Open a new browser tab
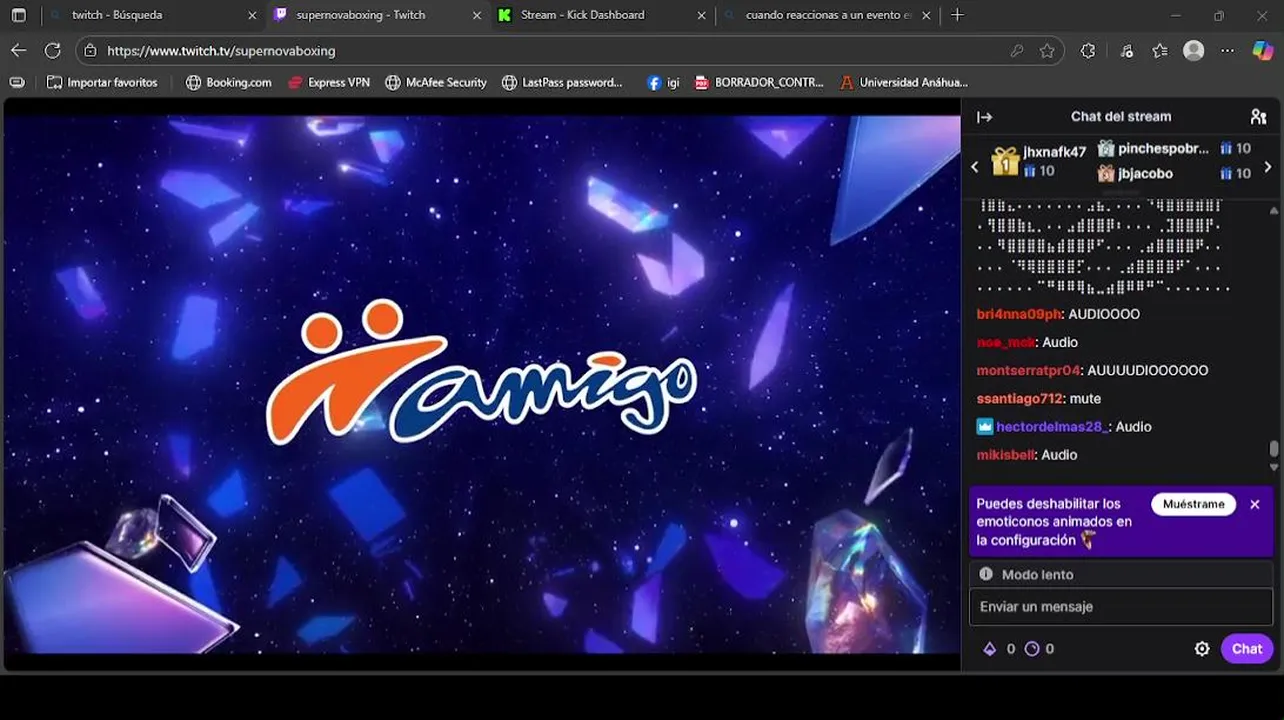1284x720 pixels. pos(957,15)
